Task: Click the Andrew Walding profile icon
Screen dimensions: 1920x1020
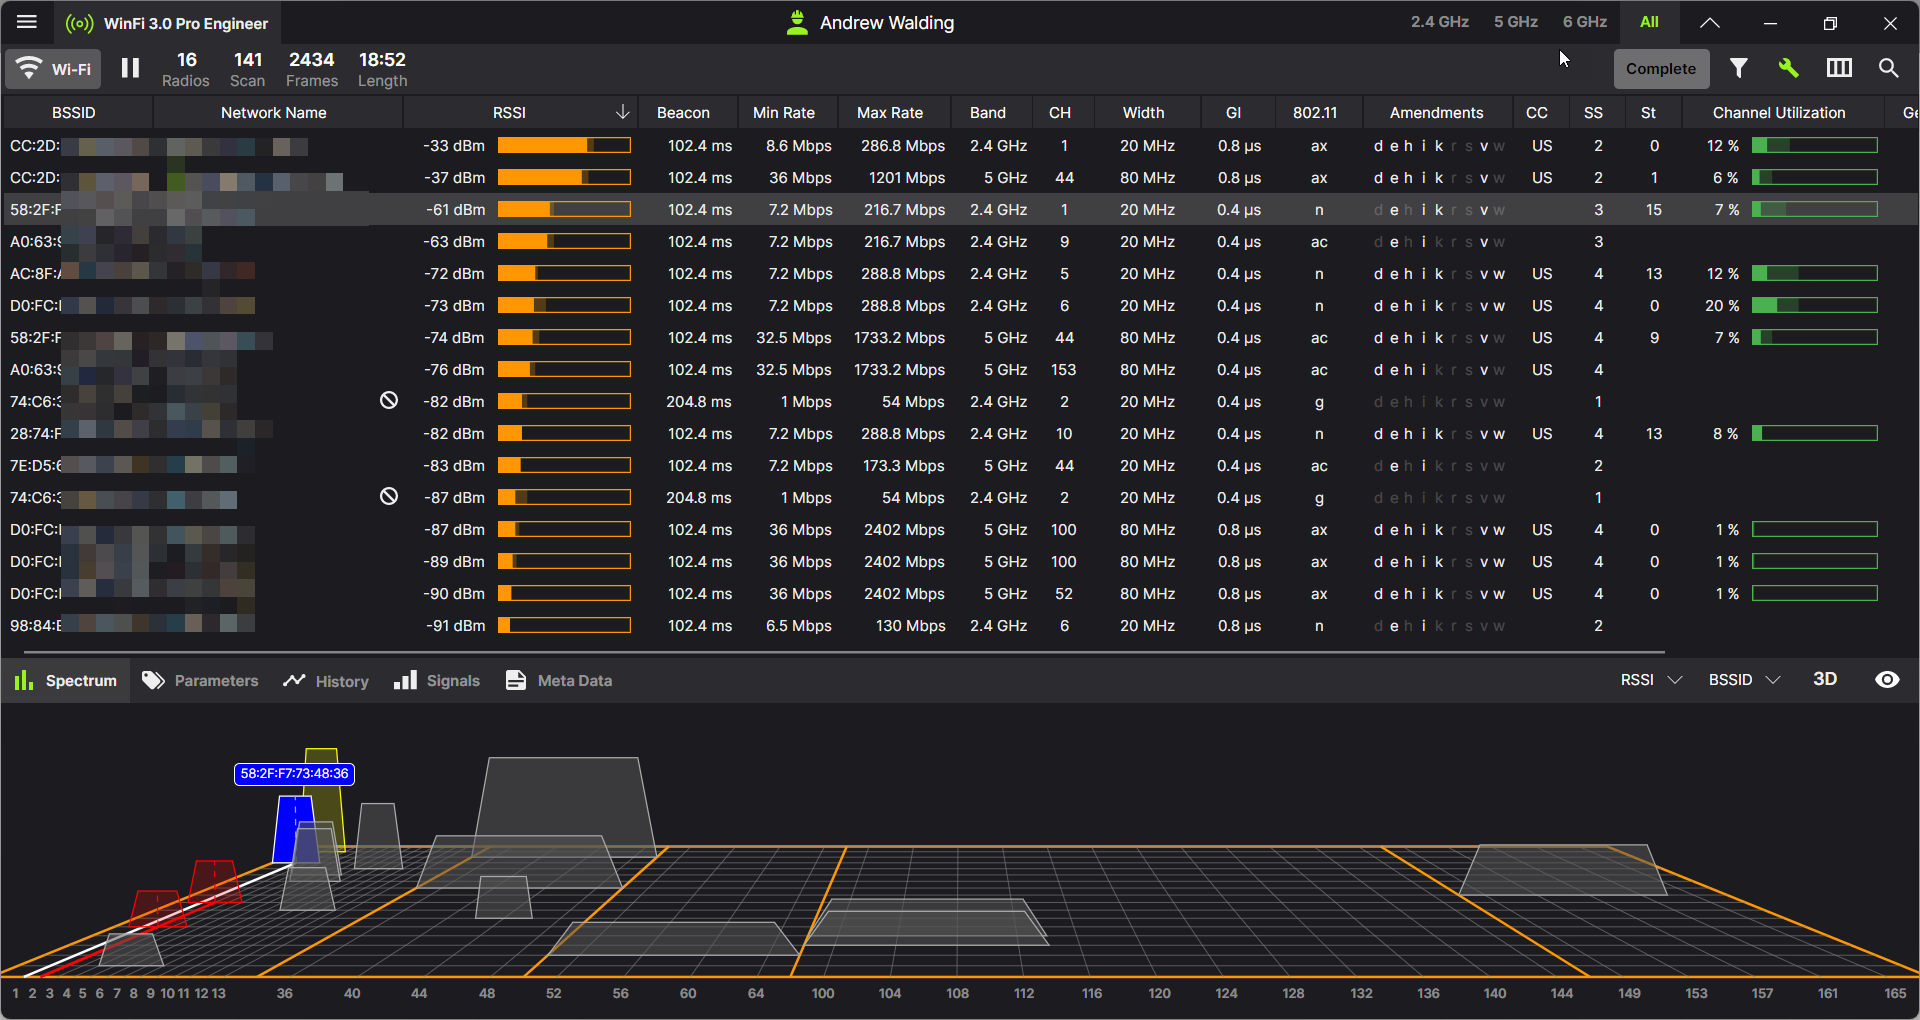Action: [x=797, y=22]
